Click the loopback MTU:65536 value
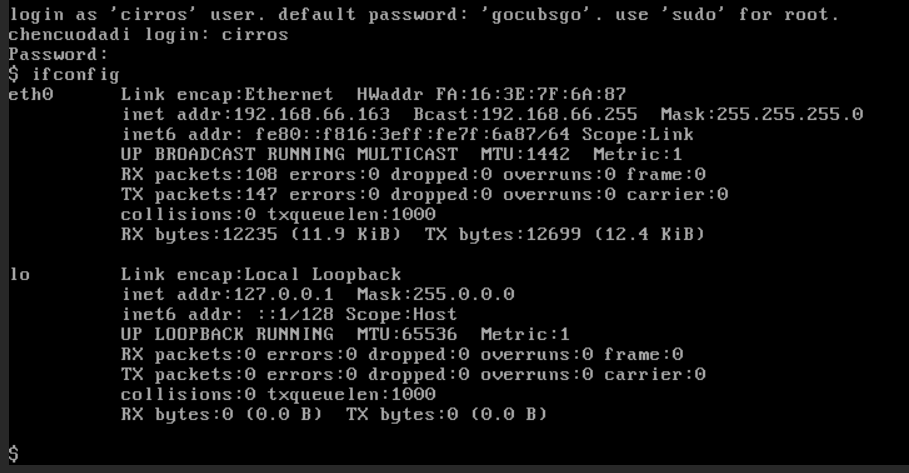This screenshot has height=473, width=909. click(x=413, y=334)
